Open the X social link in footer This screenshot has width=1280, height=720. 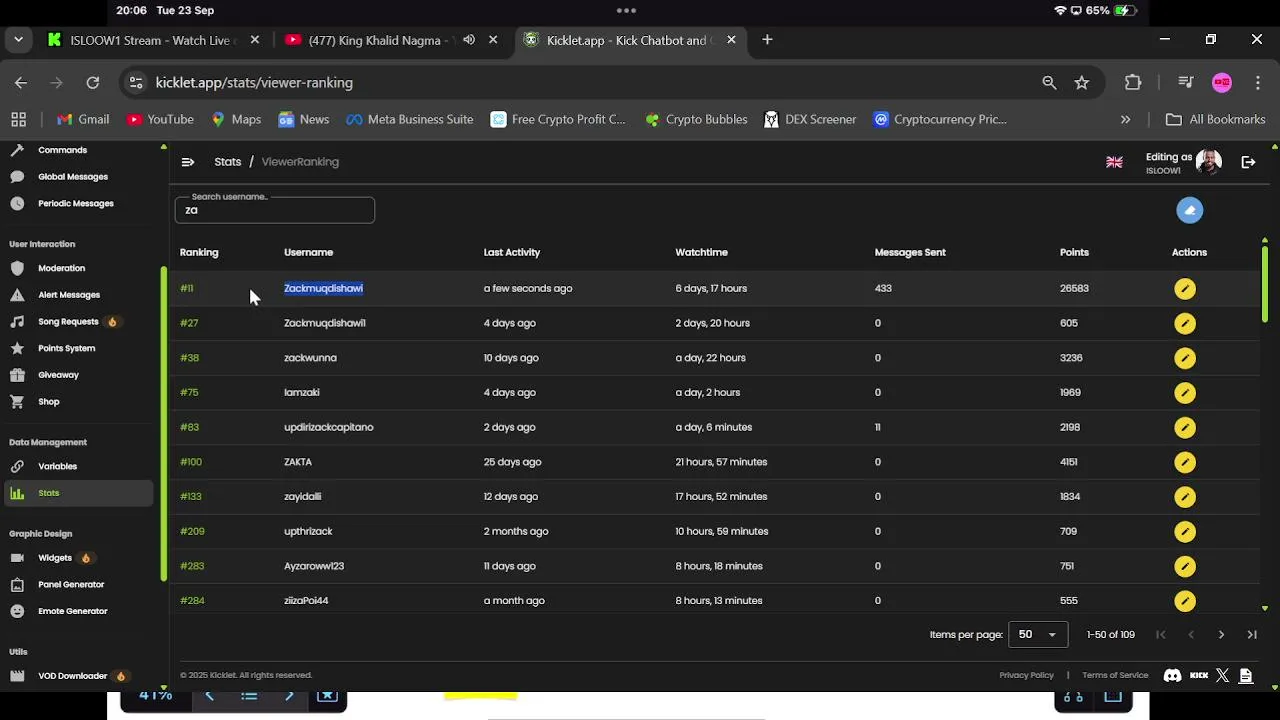pyautogui.click(x=1222, y=676)
